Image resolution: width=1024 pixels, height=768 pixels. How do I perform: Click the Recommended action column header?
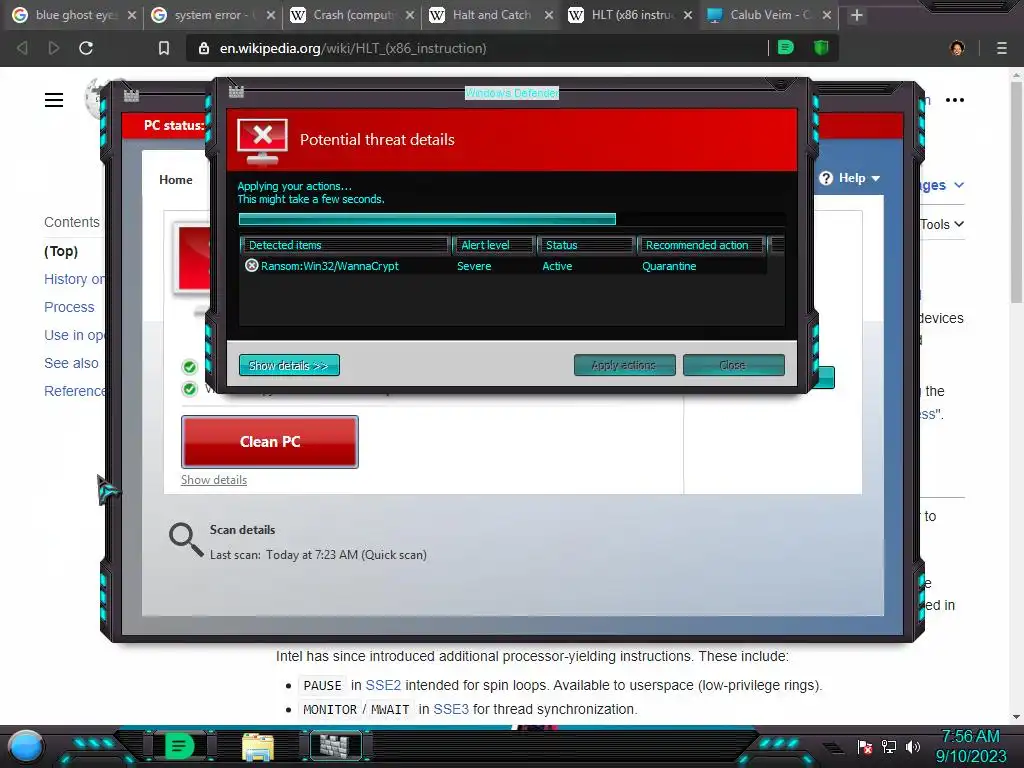[701, 245]
